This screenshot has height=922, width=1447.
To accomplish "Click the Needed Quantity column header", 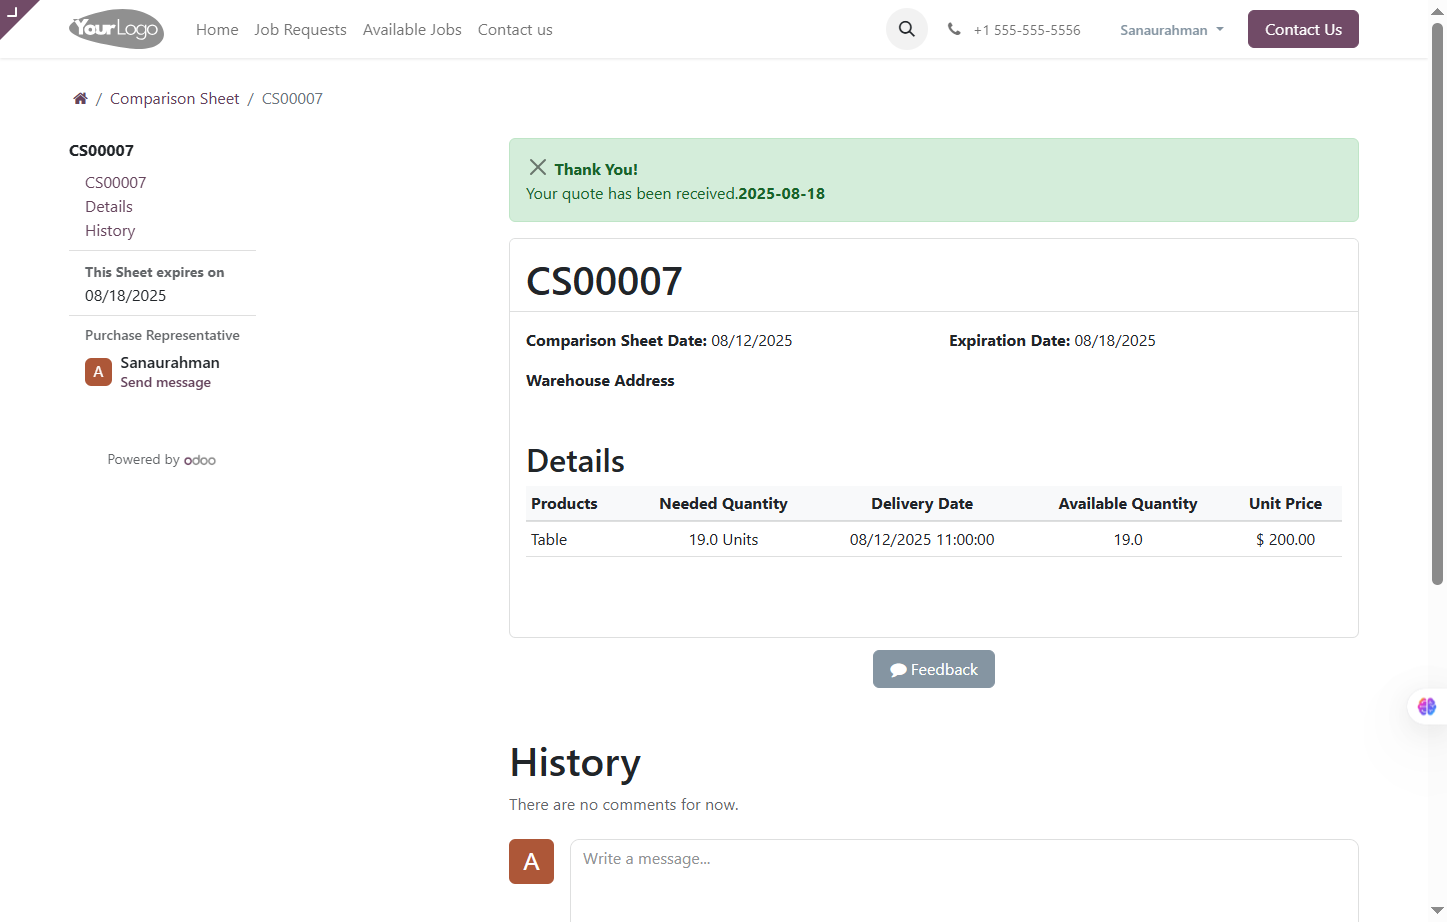I will coord(723,503).
